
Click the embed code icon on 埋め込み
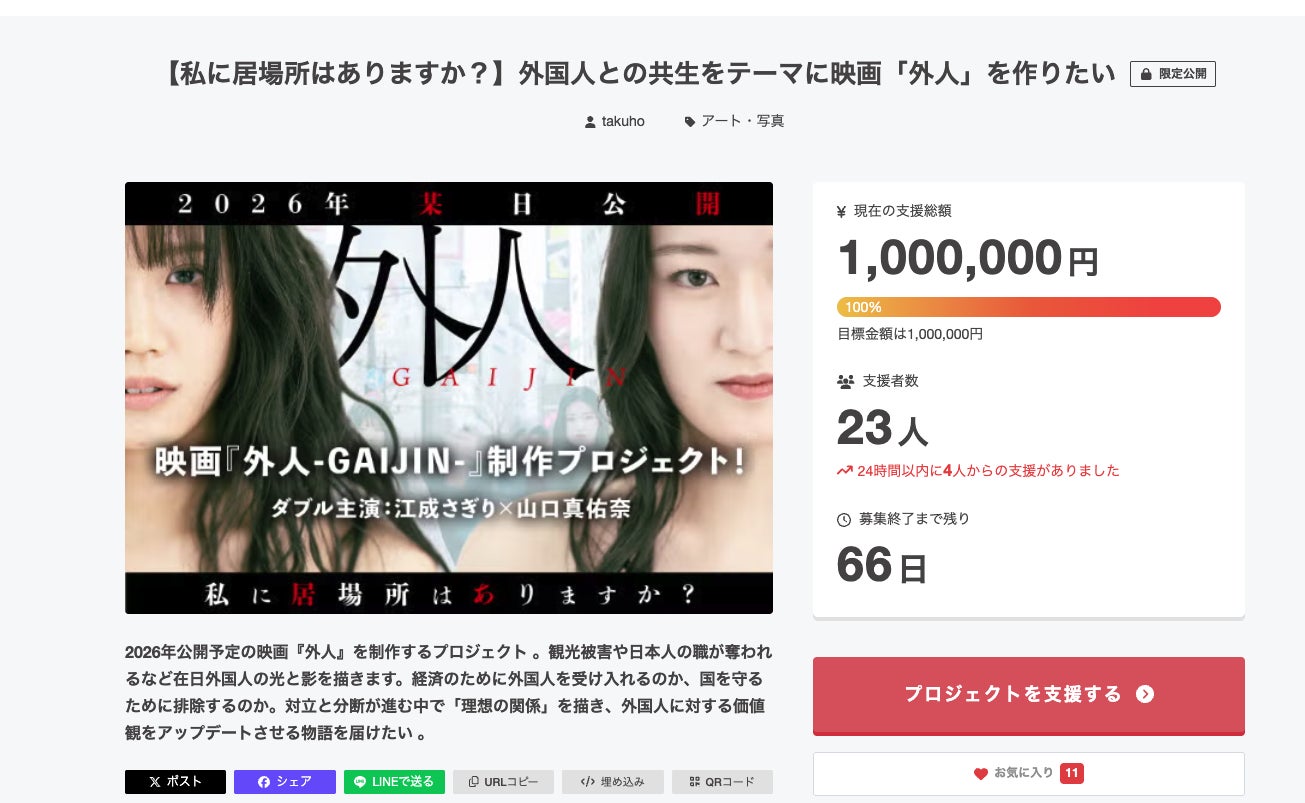588,782
